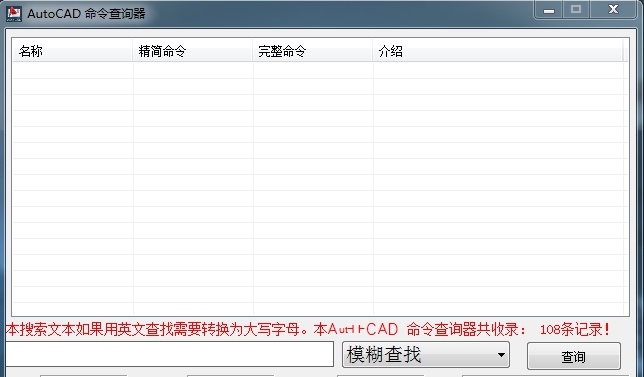Click the greyed-out maximize window button

(576, 10)
